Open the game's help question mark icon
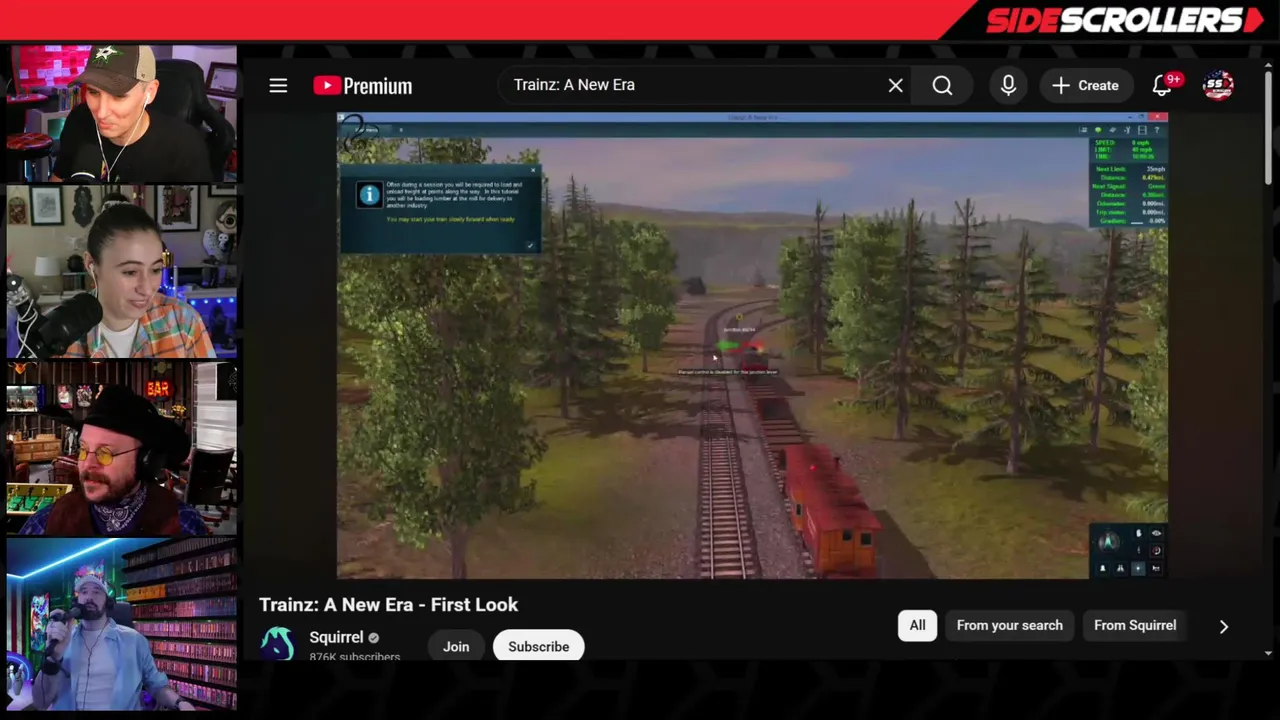Viewport: 1280px width, 720px height. pos(1157,130)
